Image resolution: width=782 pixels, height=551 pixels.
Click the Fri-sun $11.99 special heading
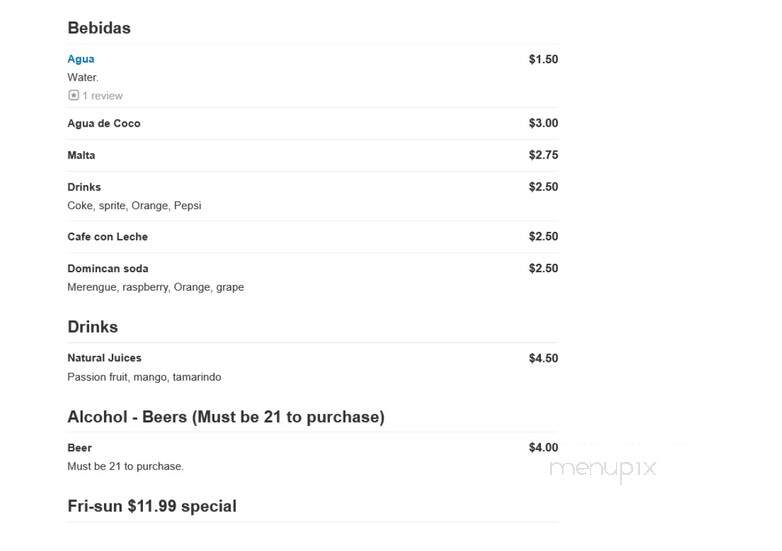tap(152, 506)
